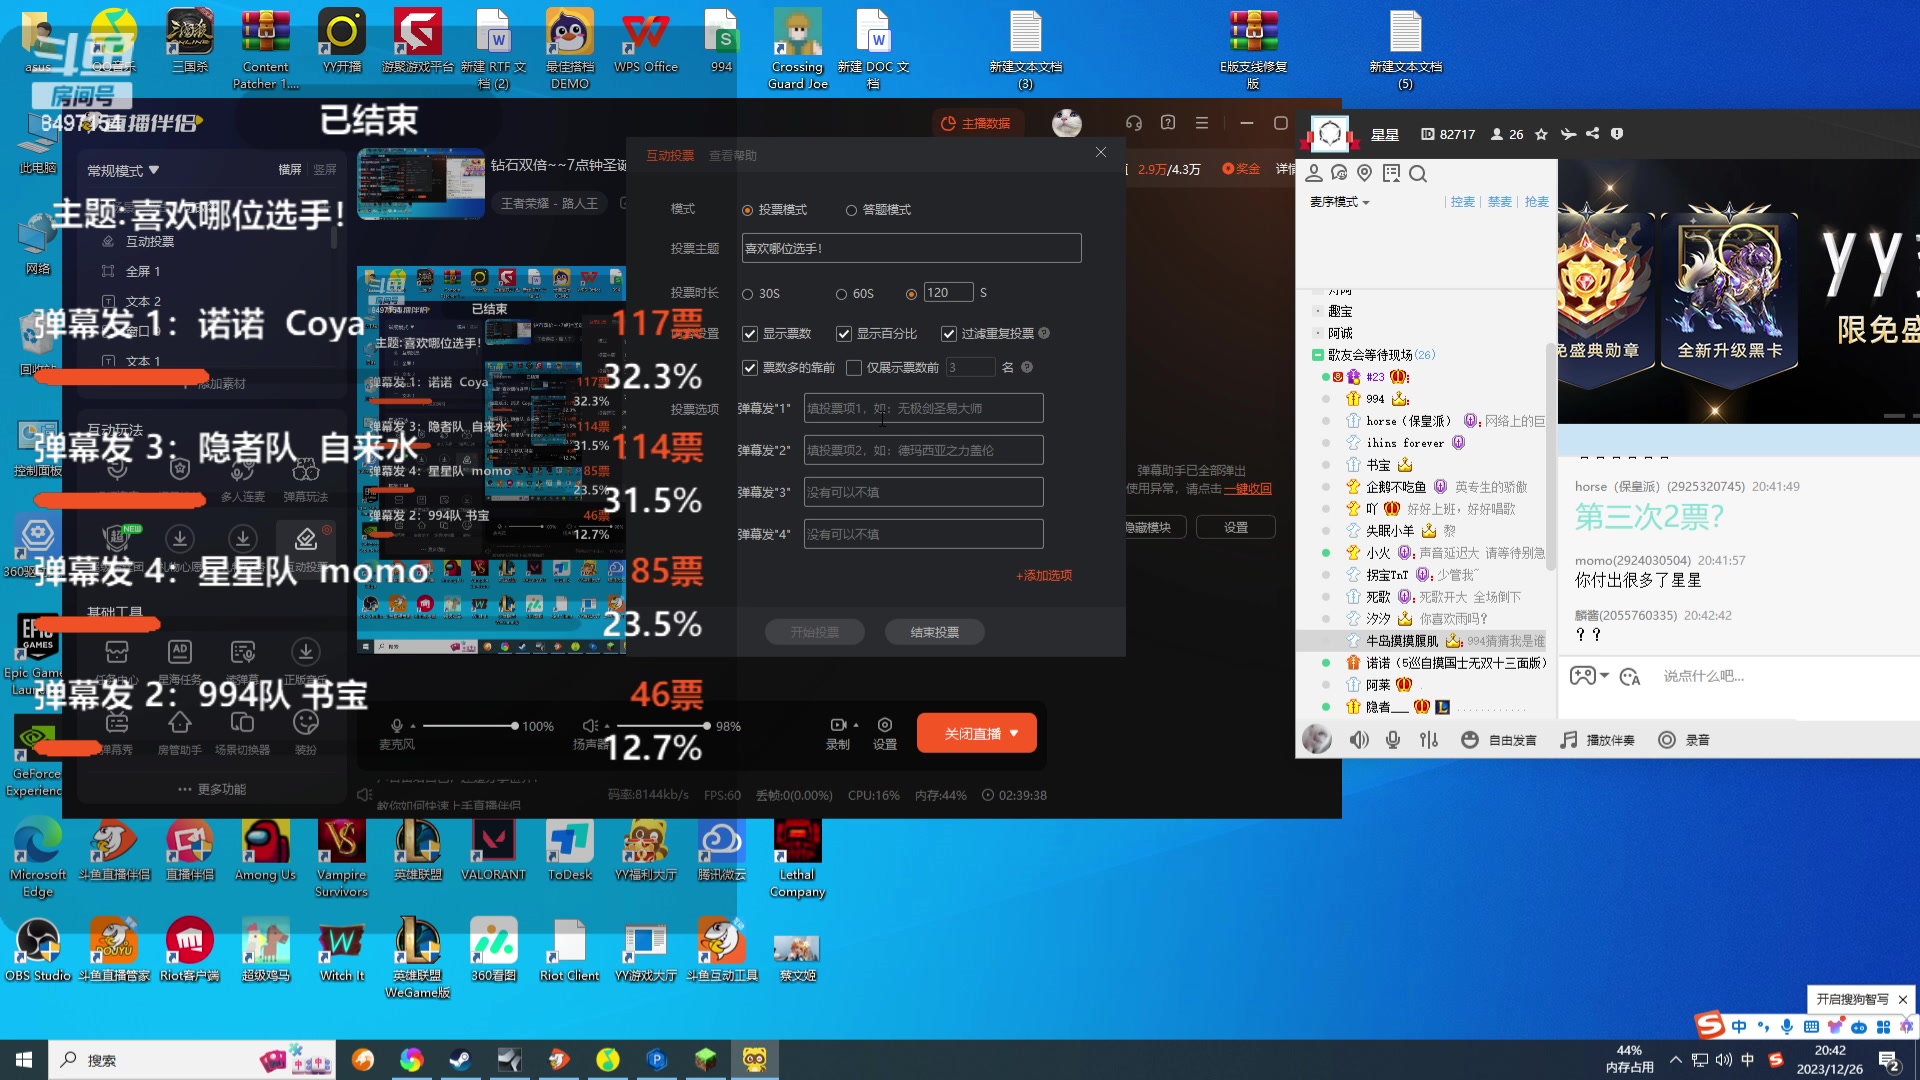Select the 答题模式 radio button
Viewport: 1920px width, 1080px height.
coord(851,210)
